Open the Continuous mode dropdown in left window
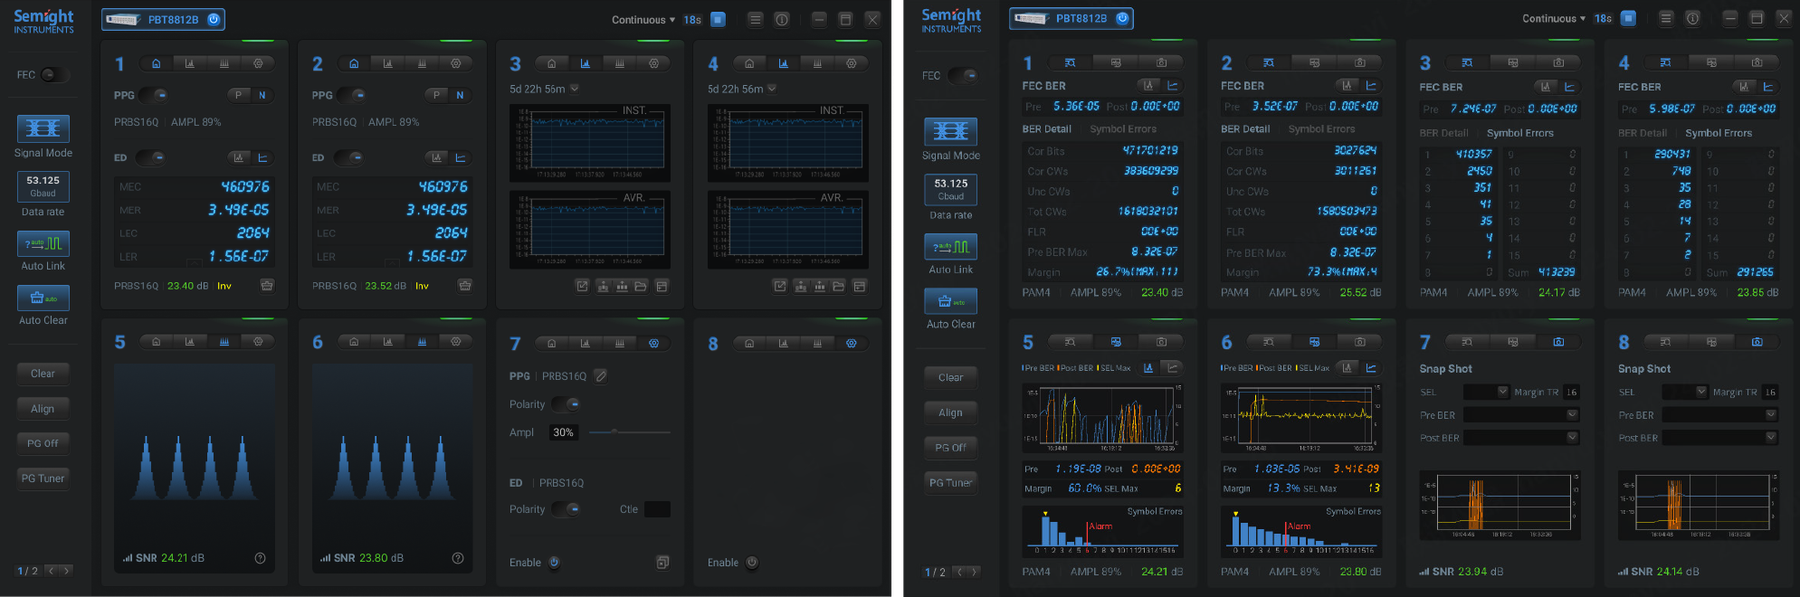Screen dimensions: 1800x597 point(643,20)
